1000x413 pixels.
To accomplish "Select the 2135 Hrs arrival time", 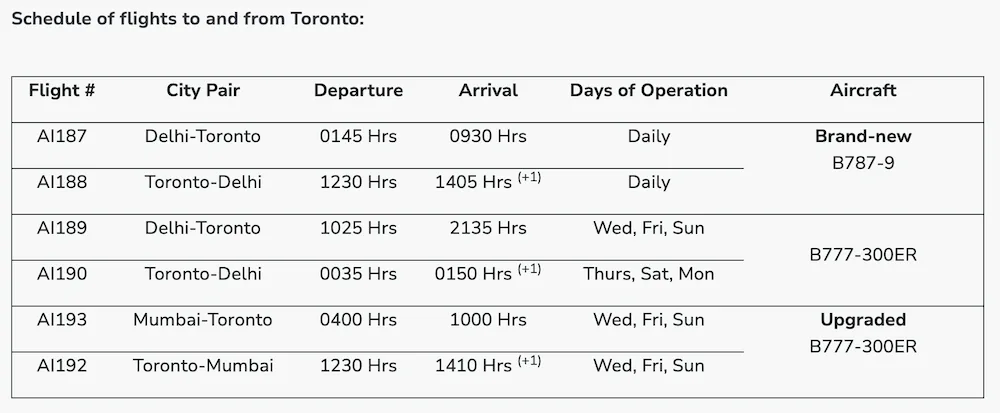I will (x=488, y=228).
